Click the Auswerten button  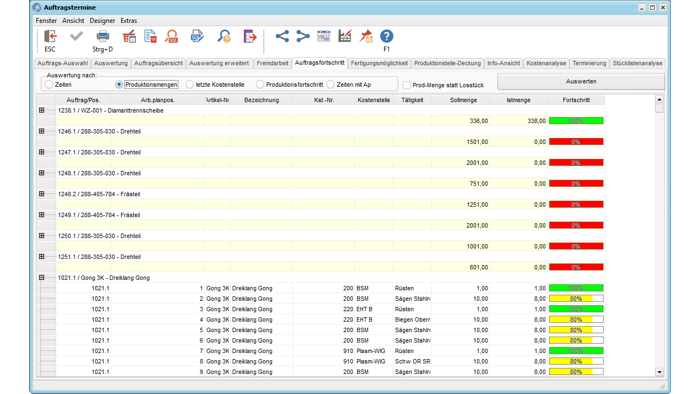pos(581,82)
